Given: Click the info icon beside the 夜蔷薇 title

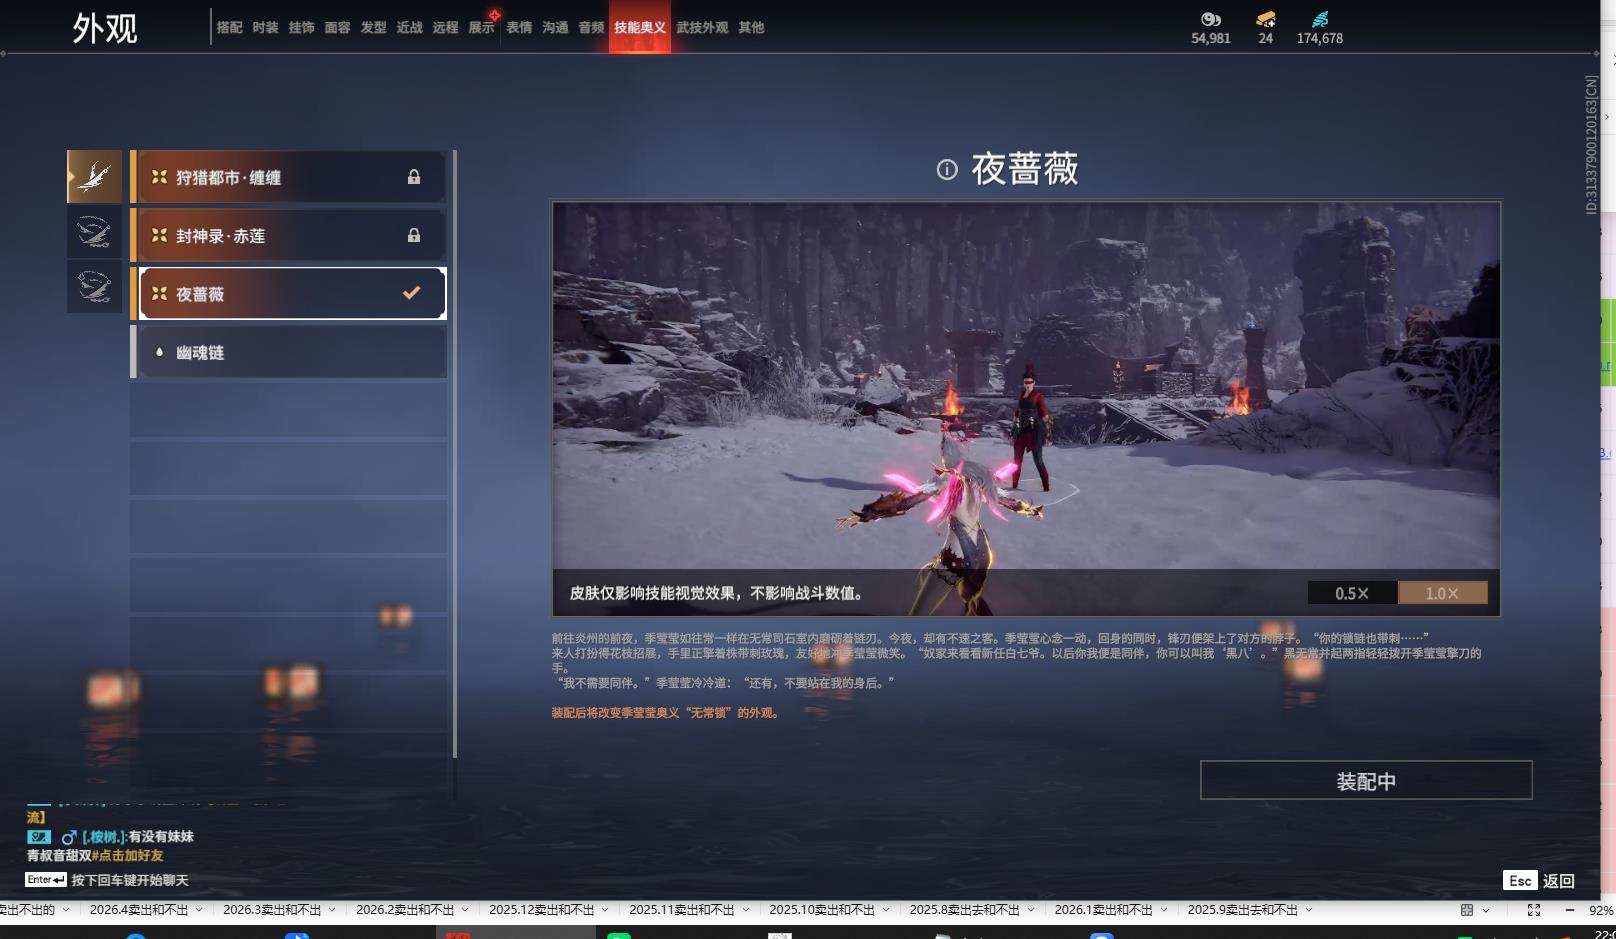Looking at the screenshot, I should (947, 170).
